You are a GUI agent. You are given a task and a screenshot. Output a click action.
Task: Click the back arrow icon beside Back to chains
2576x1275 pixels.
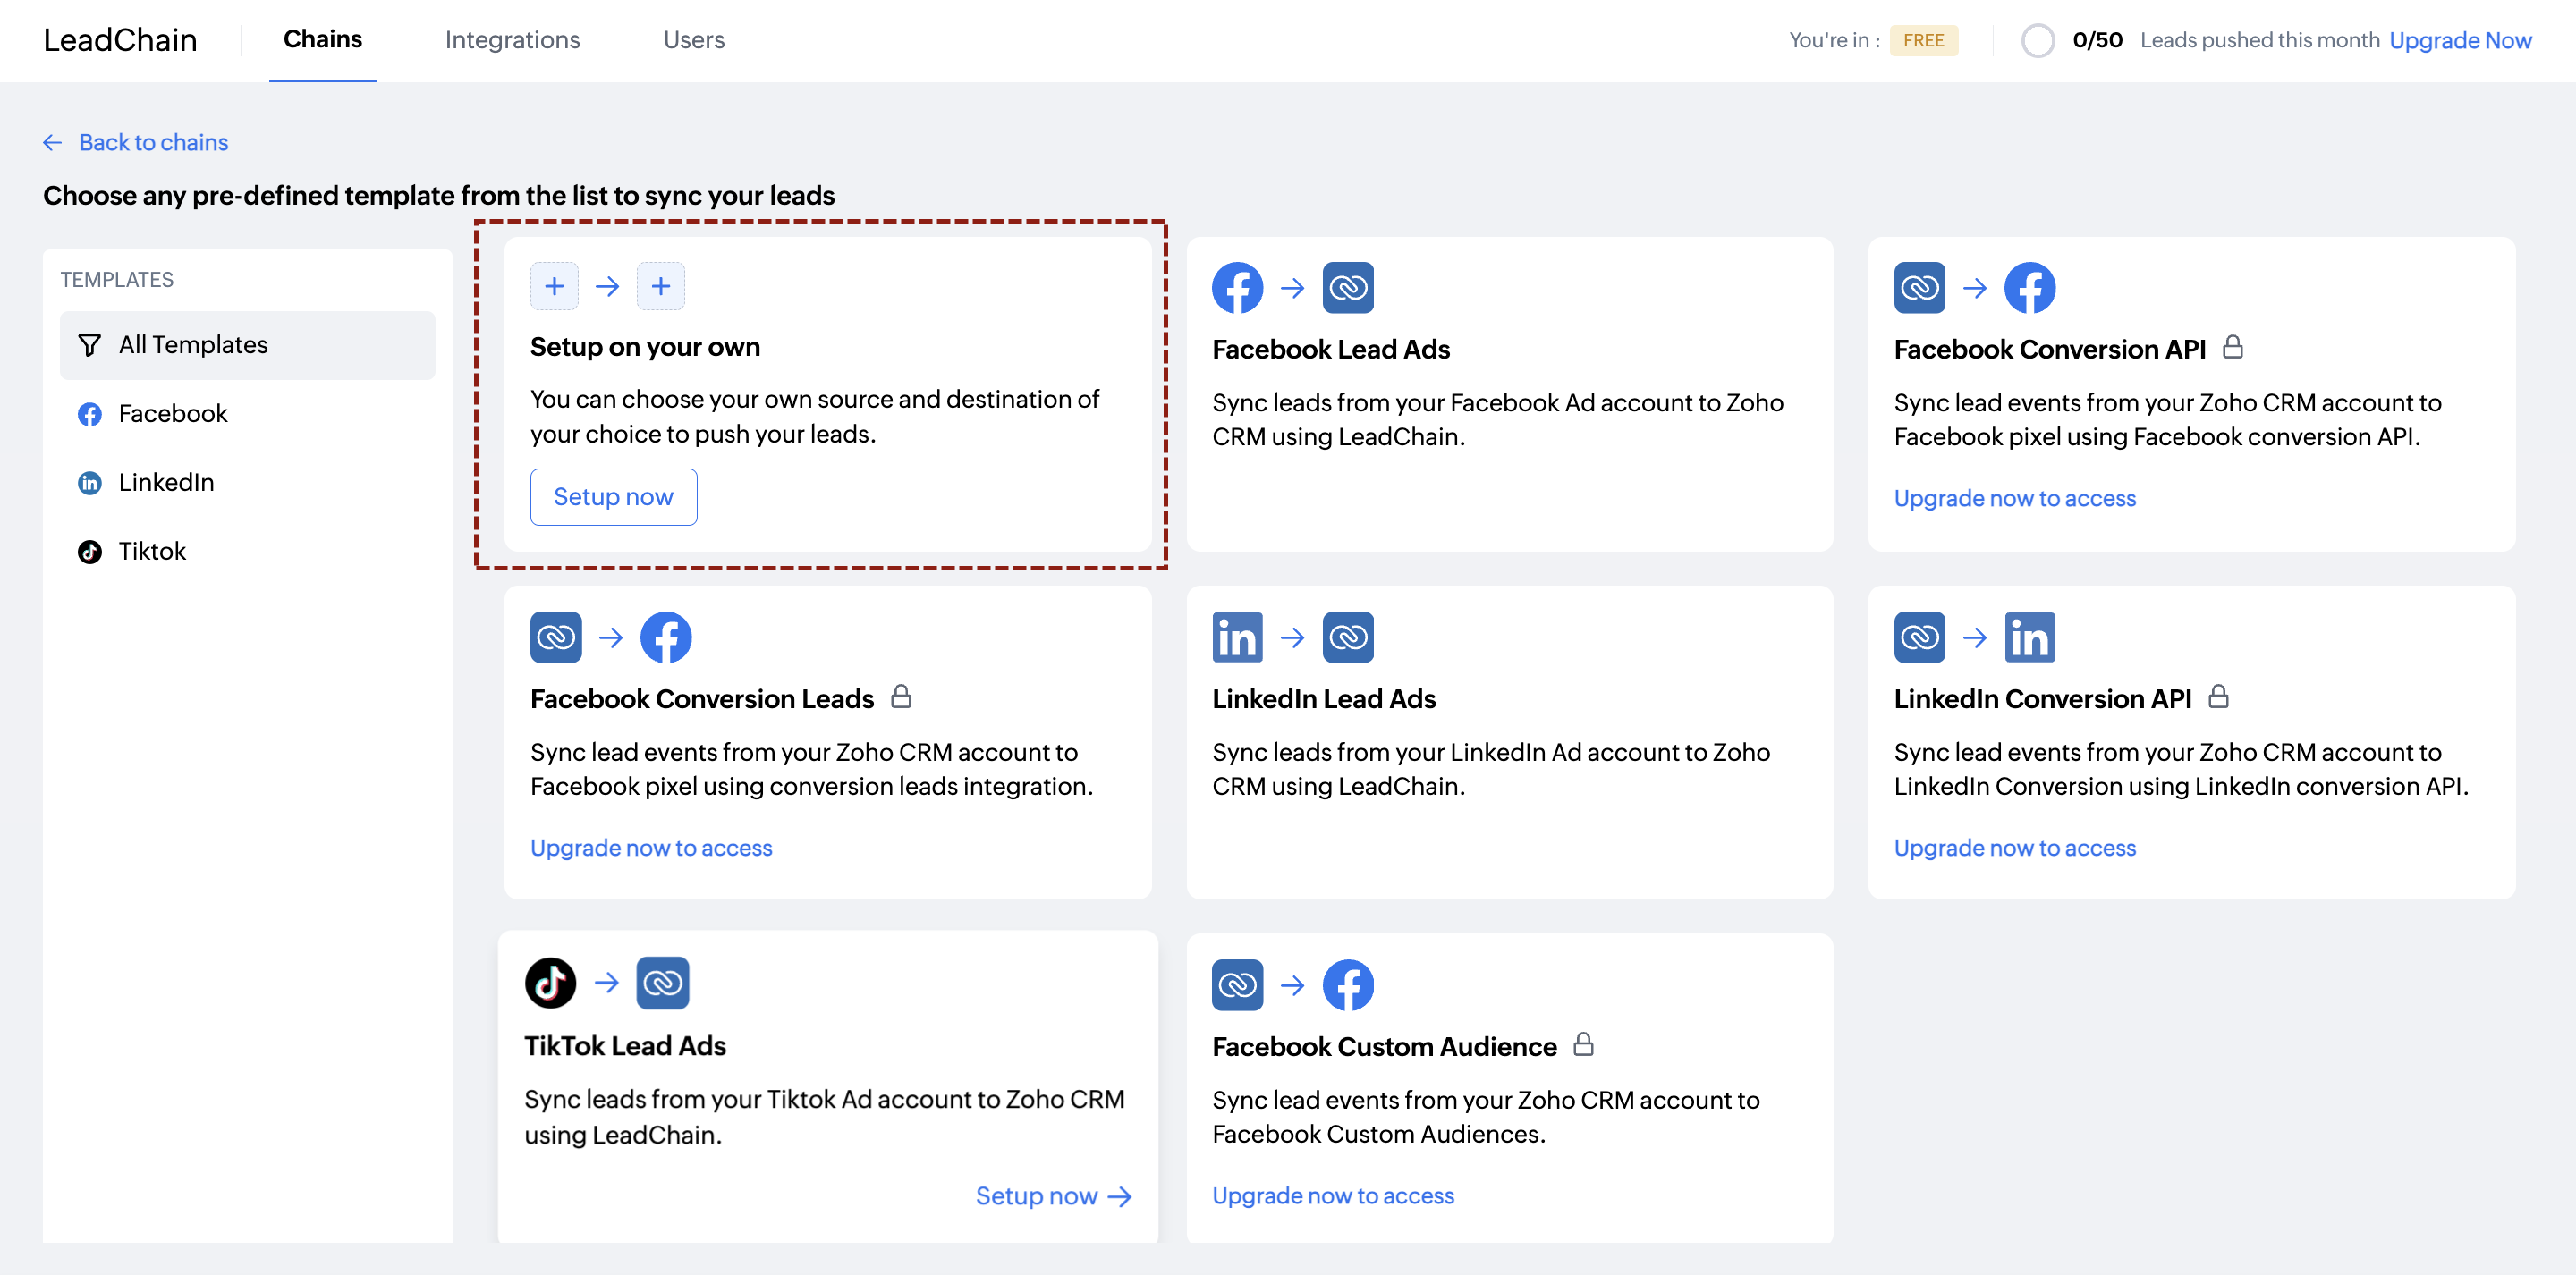tap(52, 143)
